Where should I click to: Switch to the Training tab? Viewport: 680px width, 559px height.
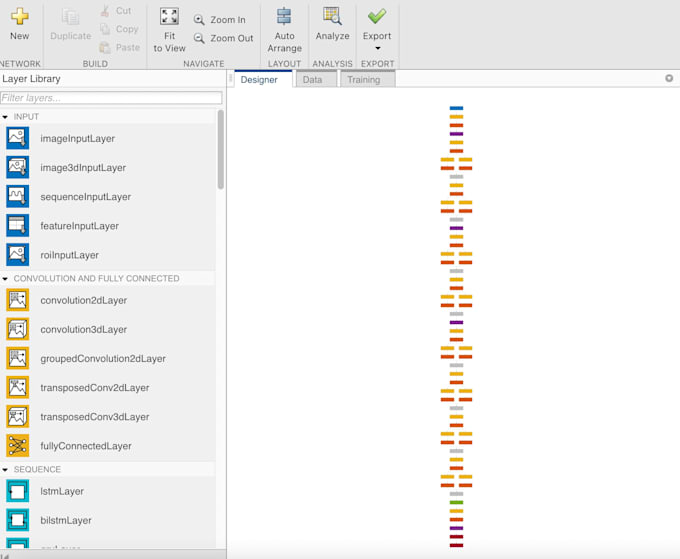pos(363,79)
